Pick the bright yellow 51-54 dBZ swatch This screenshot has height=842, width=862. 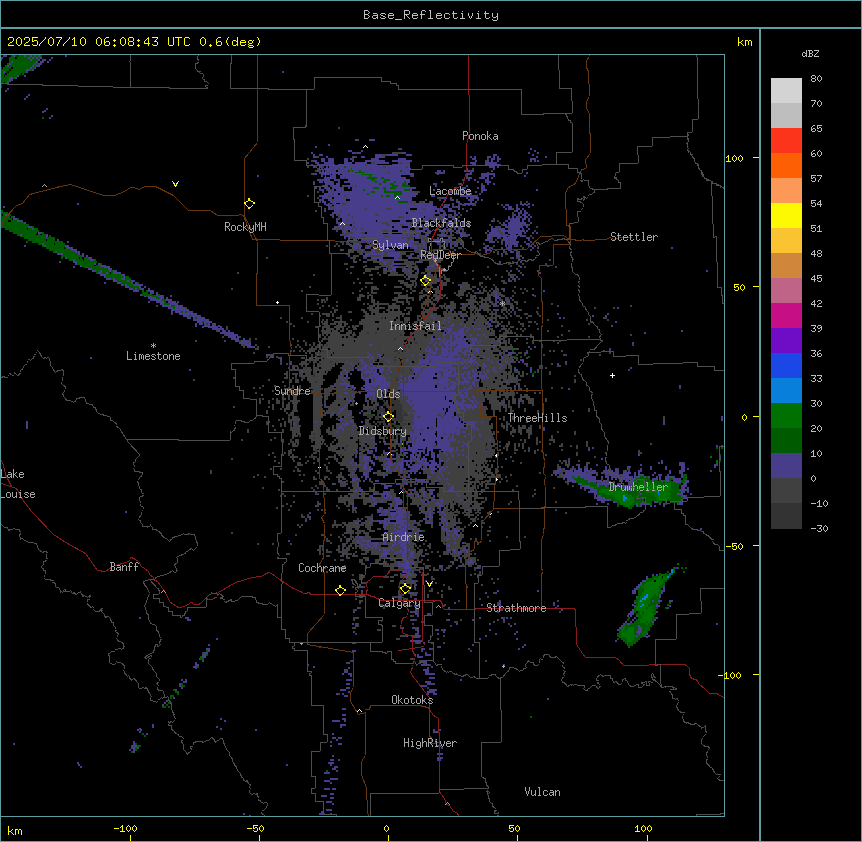[x=786, y=215]
